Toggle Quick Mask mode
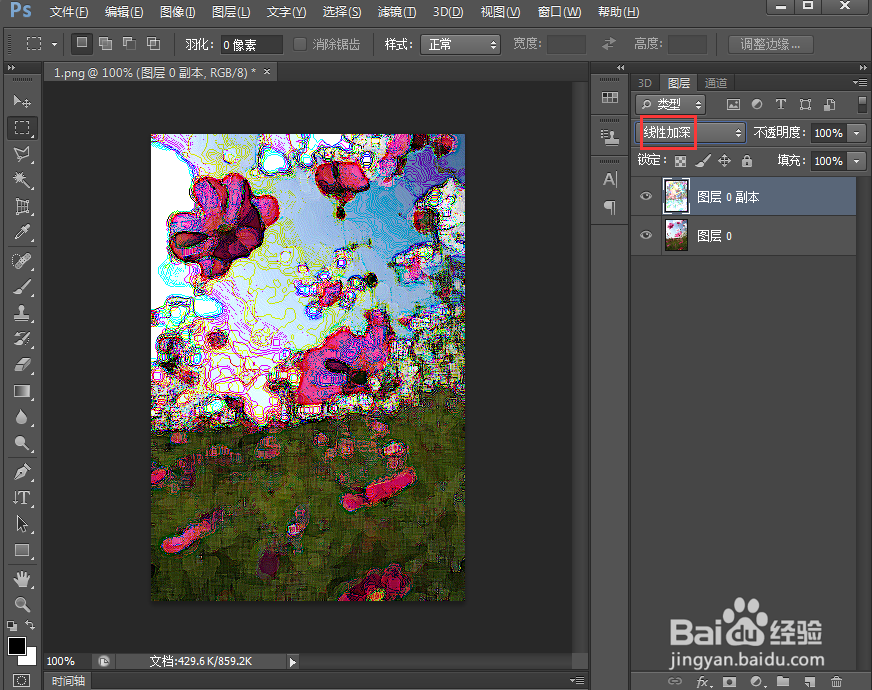This screenshot has width=872, height=690. [x=22, y=681]
